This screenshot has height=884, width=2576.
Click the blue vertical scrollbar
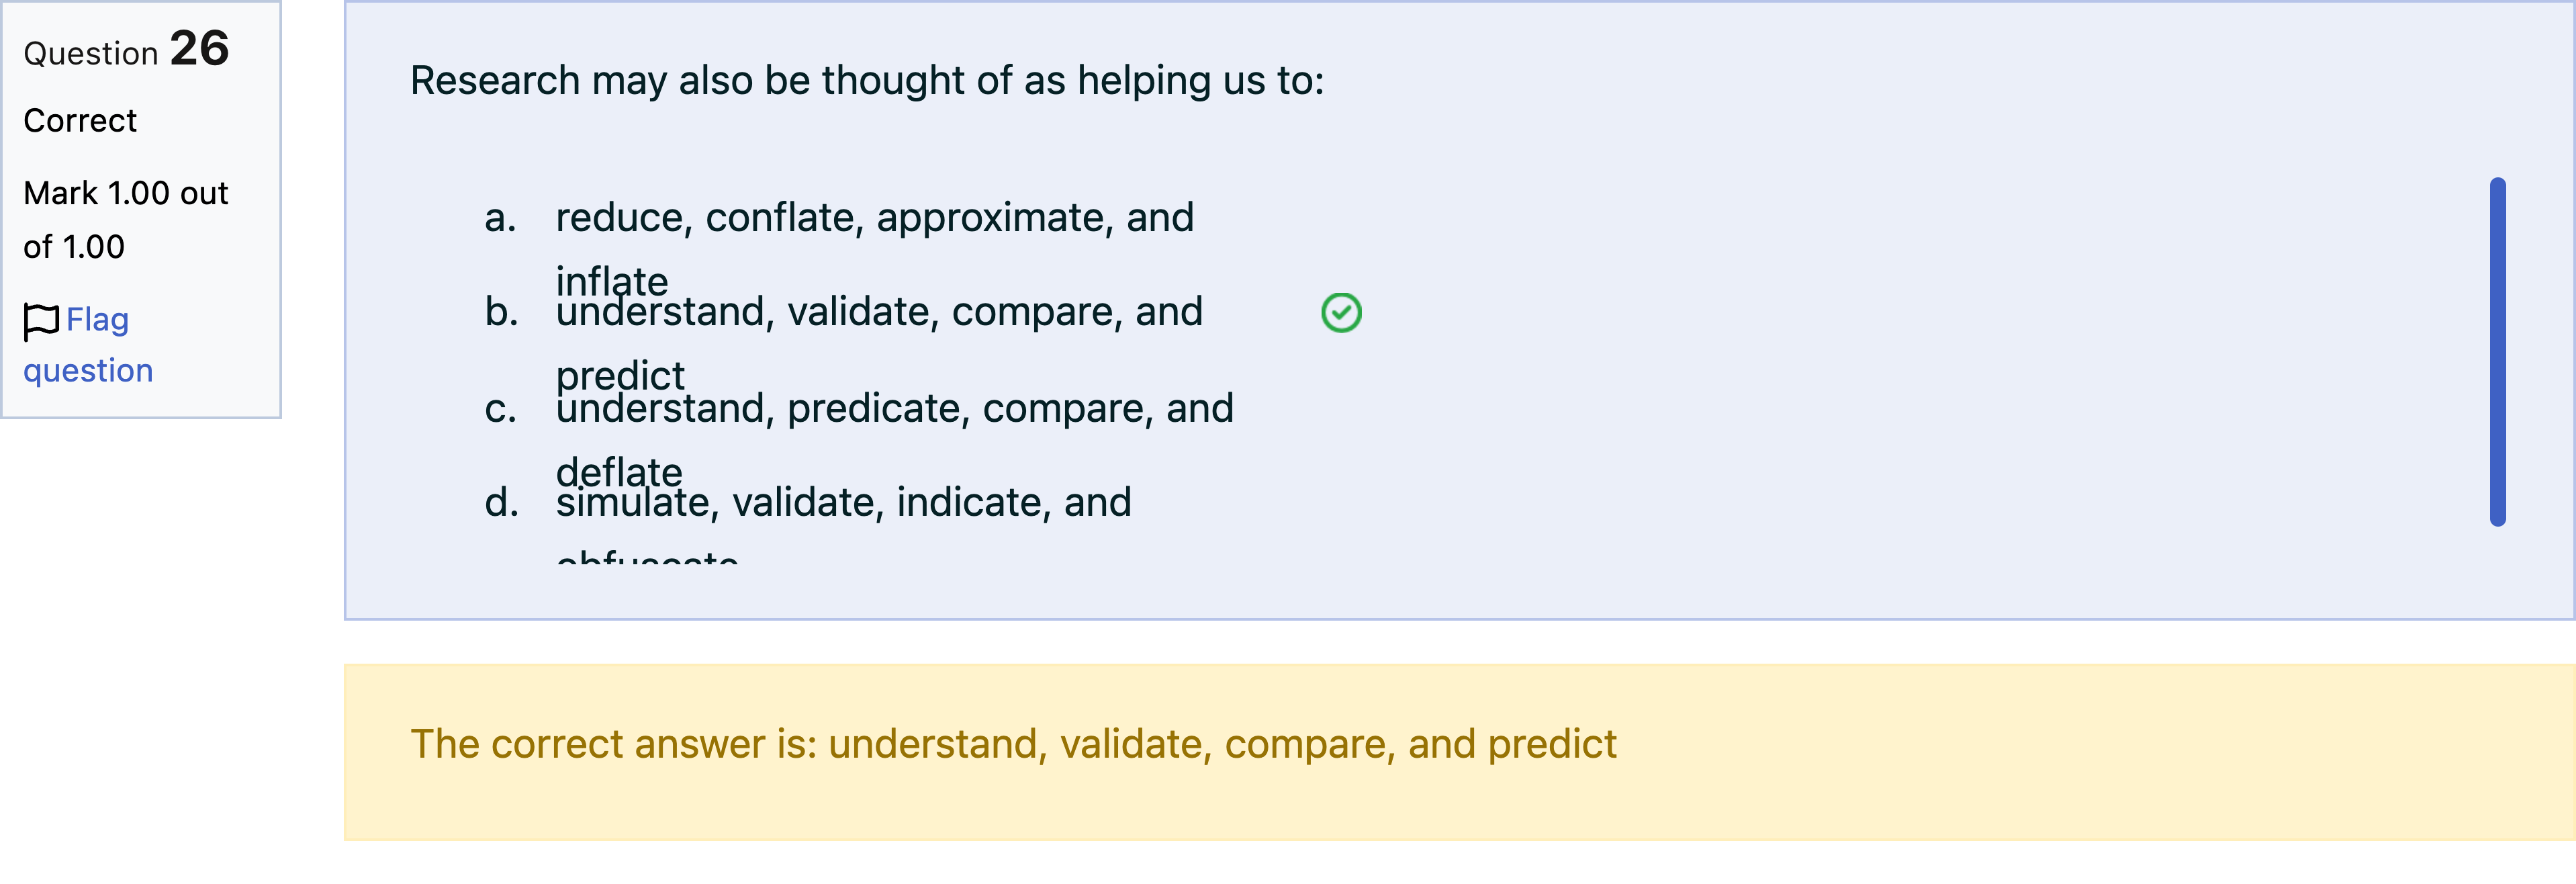[2497, 351]
